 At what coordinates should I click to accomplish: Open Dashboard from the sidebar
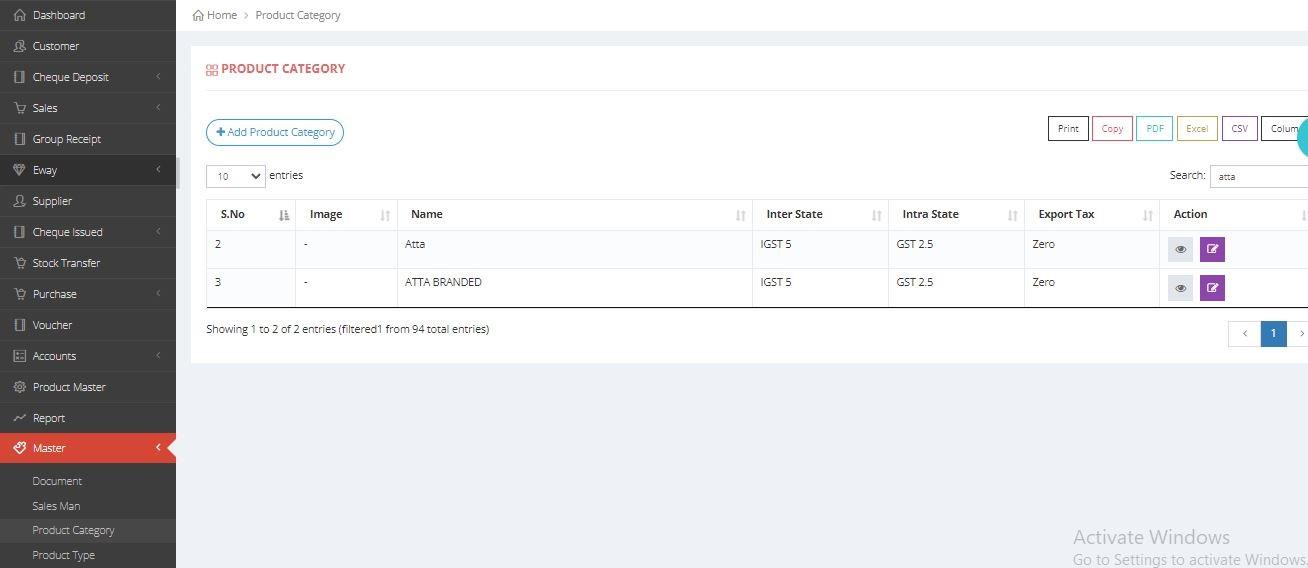coord(58,15)
